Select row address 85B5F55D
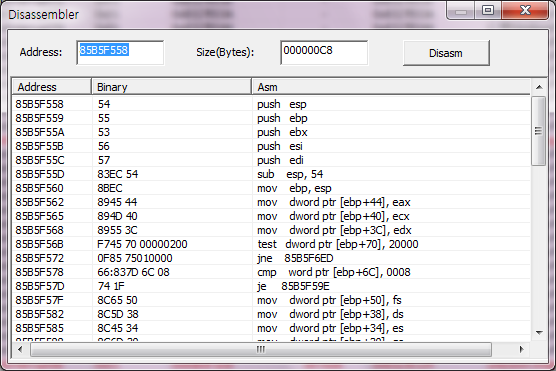The height and width of the screenshot is (371, 556). tap(40, 174)
